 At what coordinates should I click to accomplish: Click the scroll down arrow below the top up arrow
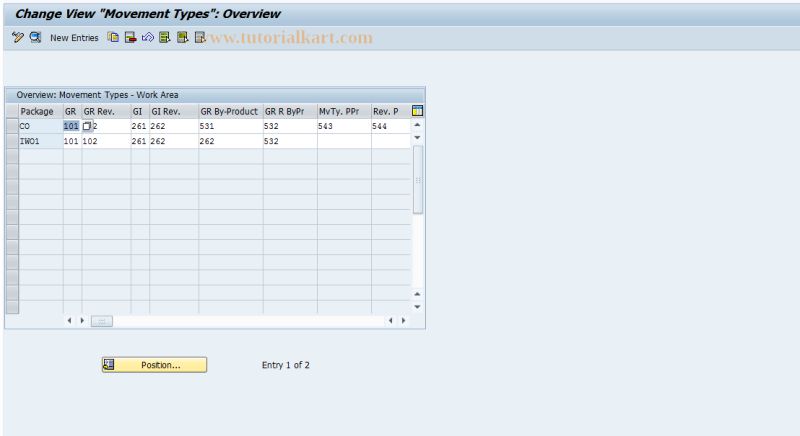(x=417, y=138)
